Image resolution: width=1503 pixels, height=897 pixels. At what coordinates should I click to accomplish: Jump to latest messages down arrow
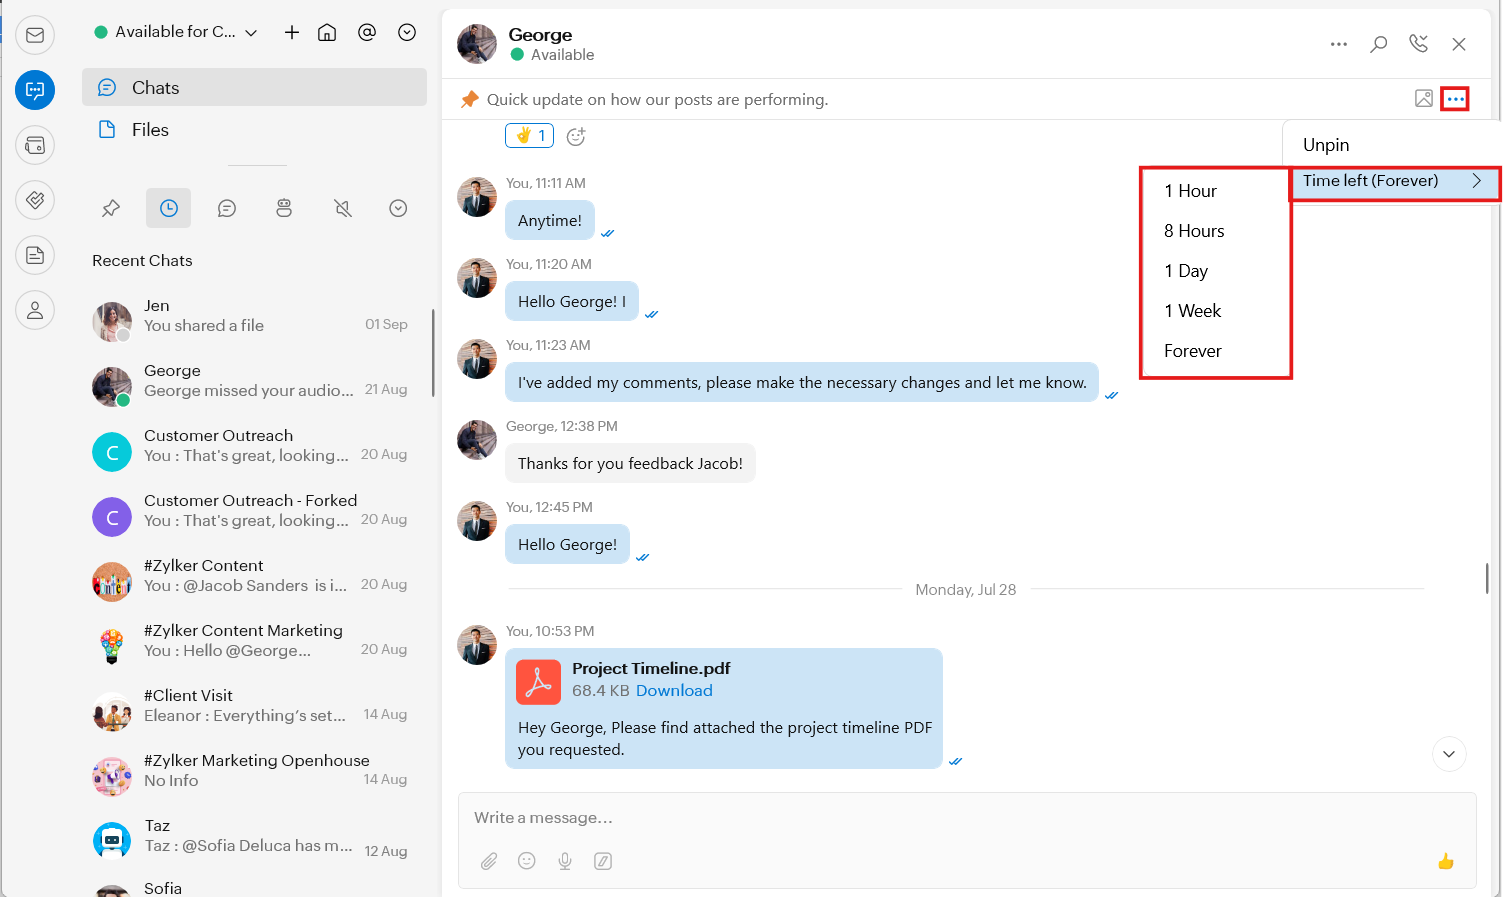coord(1449,754)
